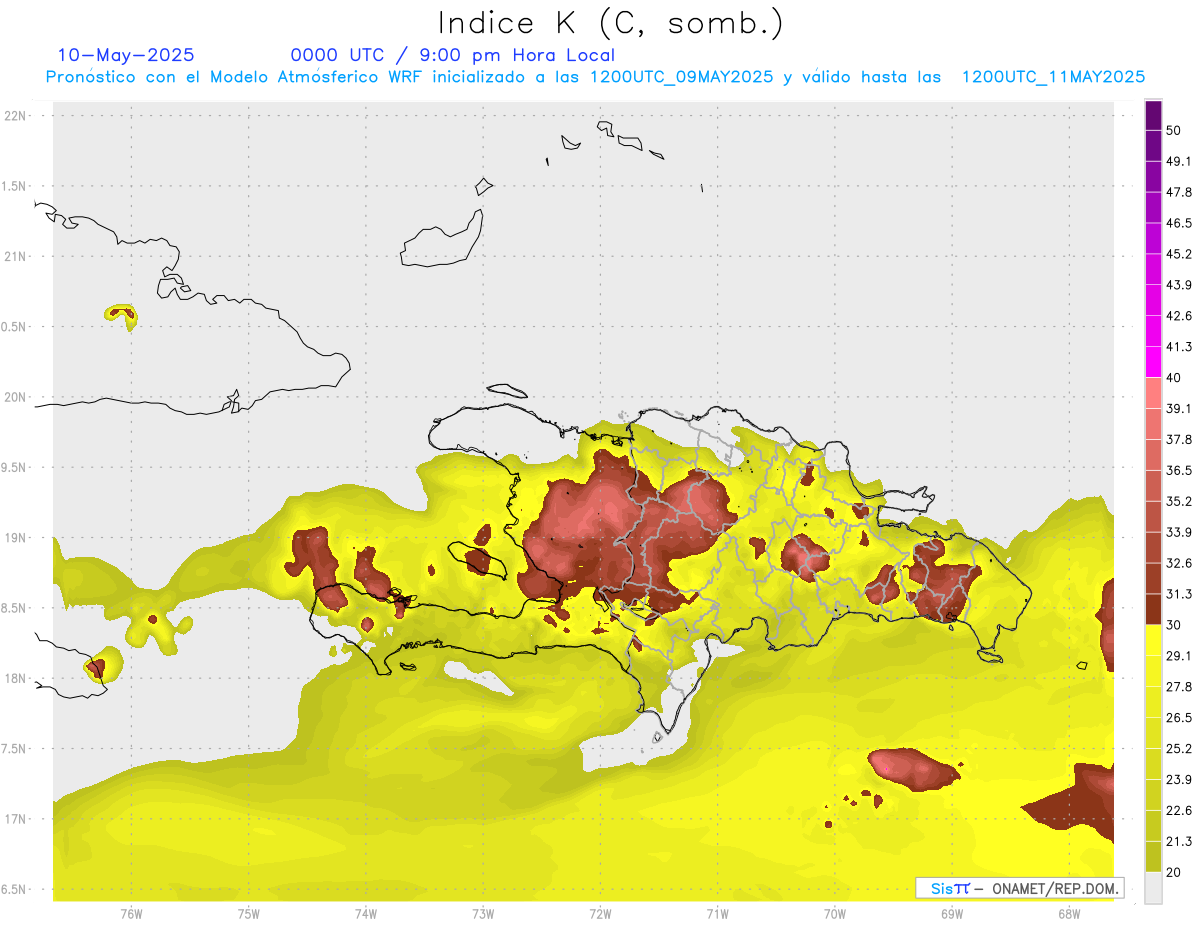
Task: Click the '21N' latitude label
Action: click(x=15, y=256)
